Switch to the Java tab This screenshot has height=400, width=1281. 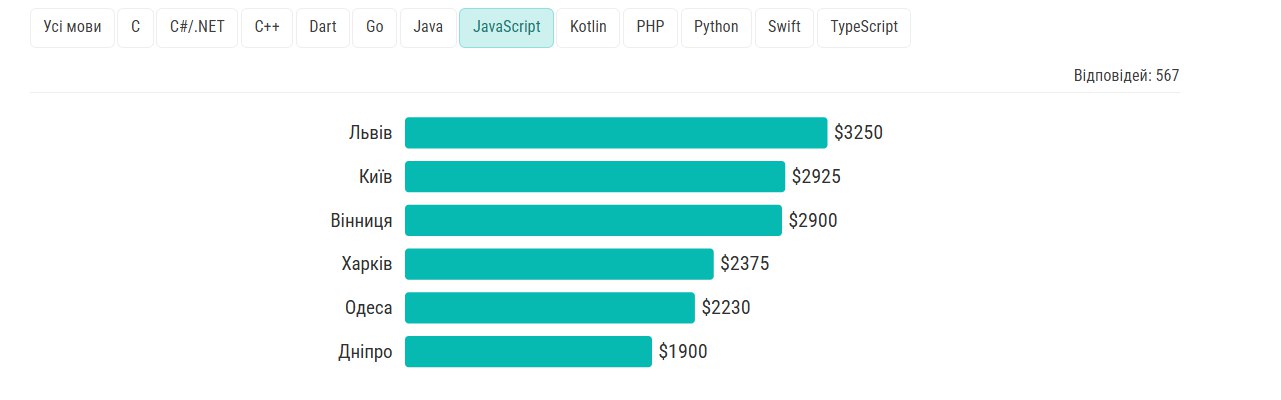click(428, 28)
